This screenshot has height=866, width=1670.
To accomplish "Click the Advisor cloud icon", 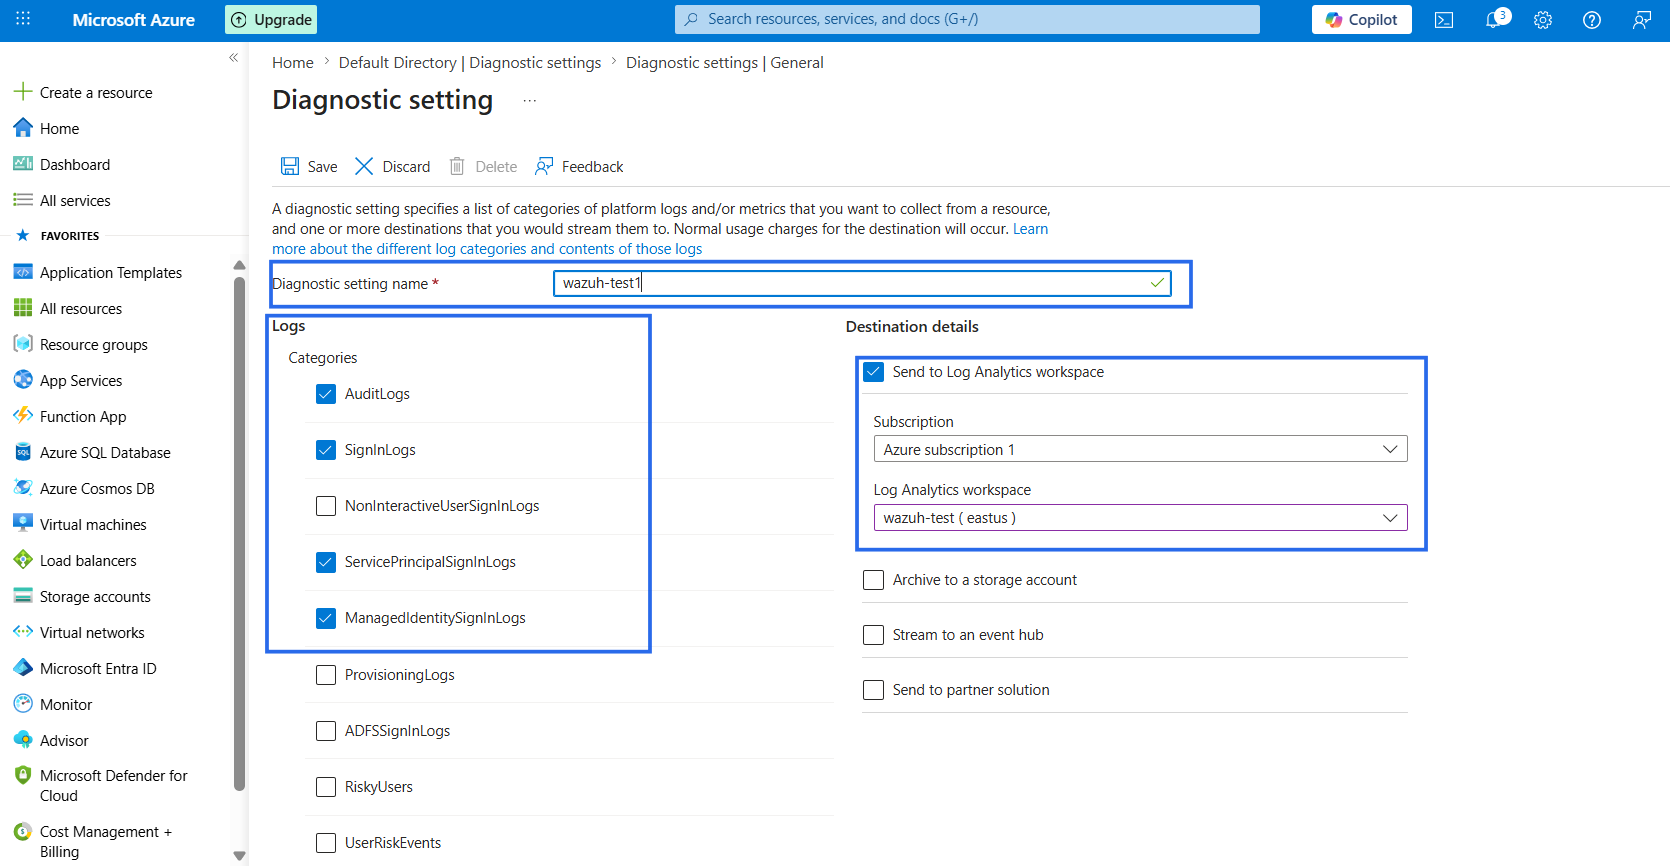I will [23, 740].
